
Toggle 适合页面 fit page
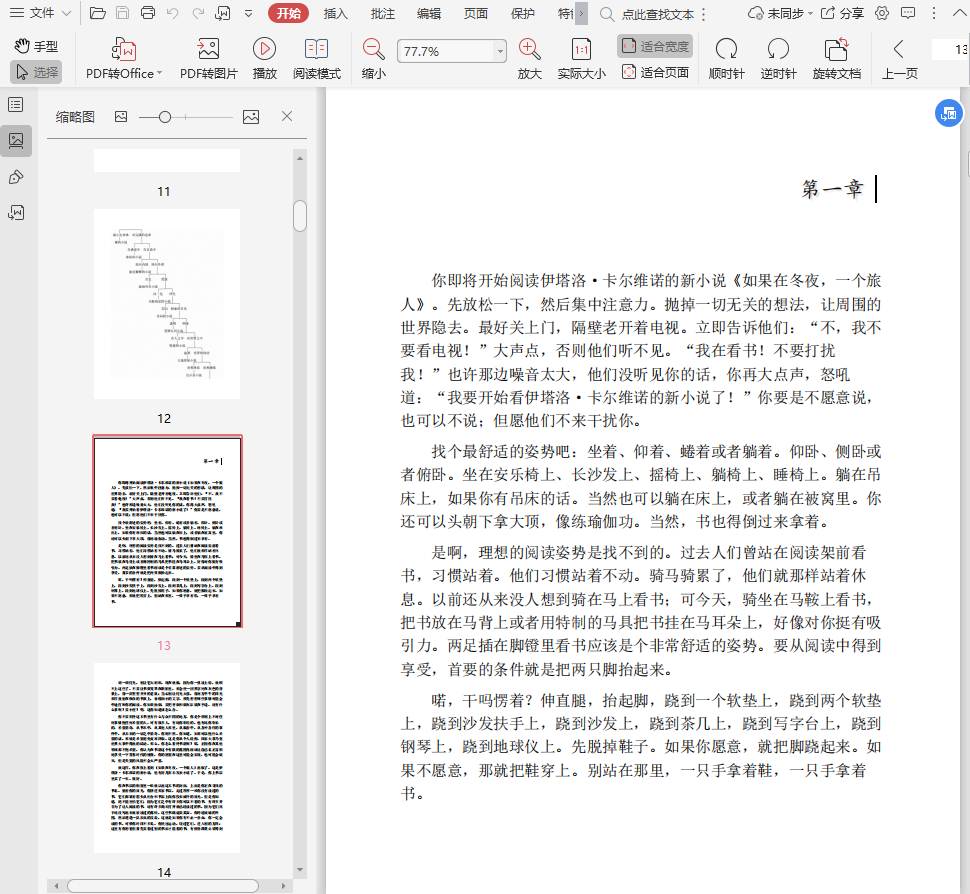pyautogui.click(x=655, y=72)
